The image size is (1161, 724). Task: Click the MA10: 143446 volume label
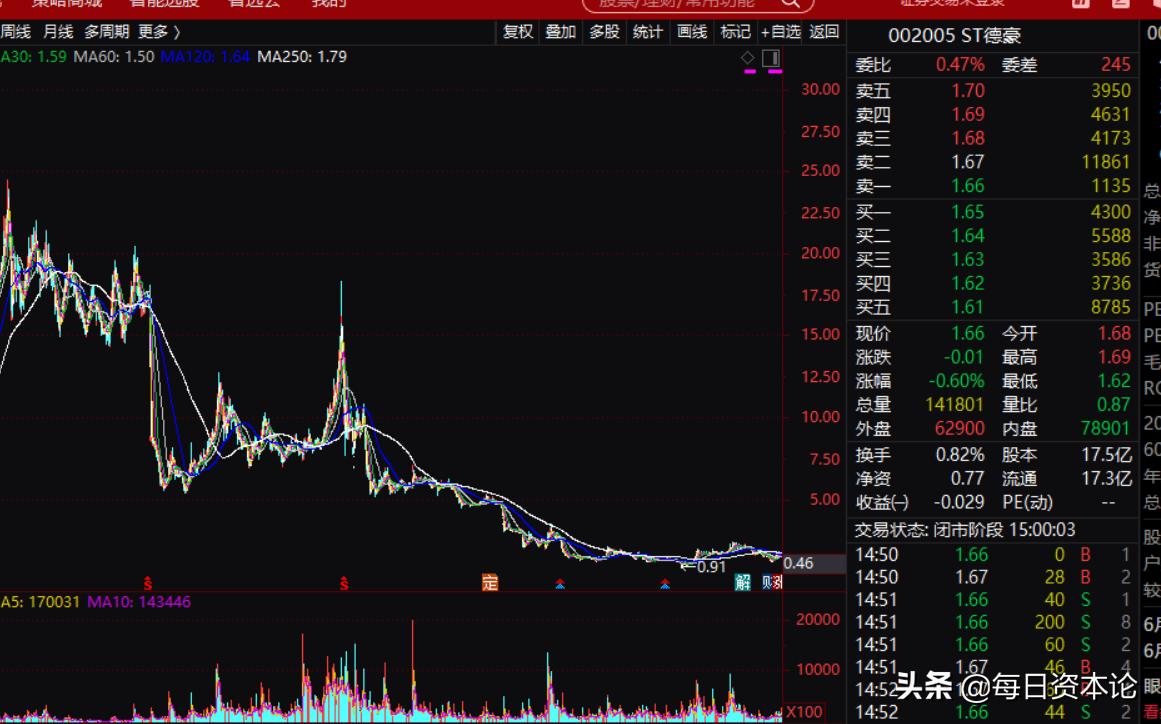pos(139,602)
